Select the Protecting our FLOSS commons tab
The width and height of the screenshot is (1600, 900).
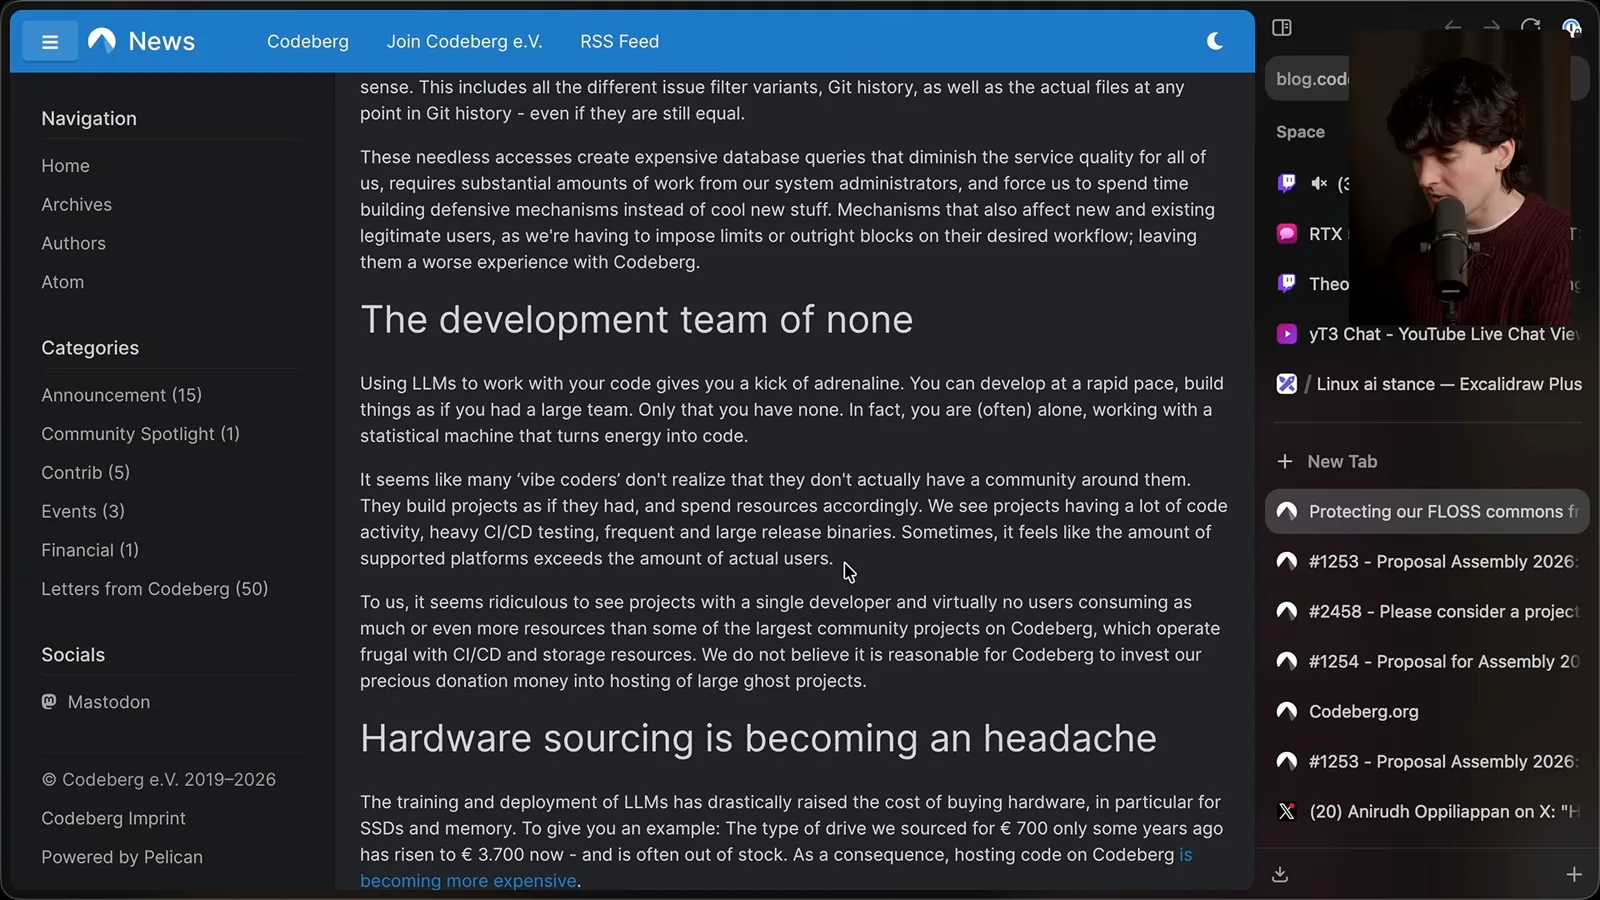(1427, 511)
